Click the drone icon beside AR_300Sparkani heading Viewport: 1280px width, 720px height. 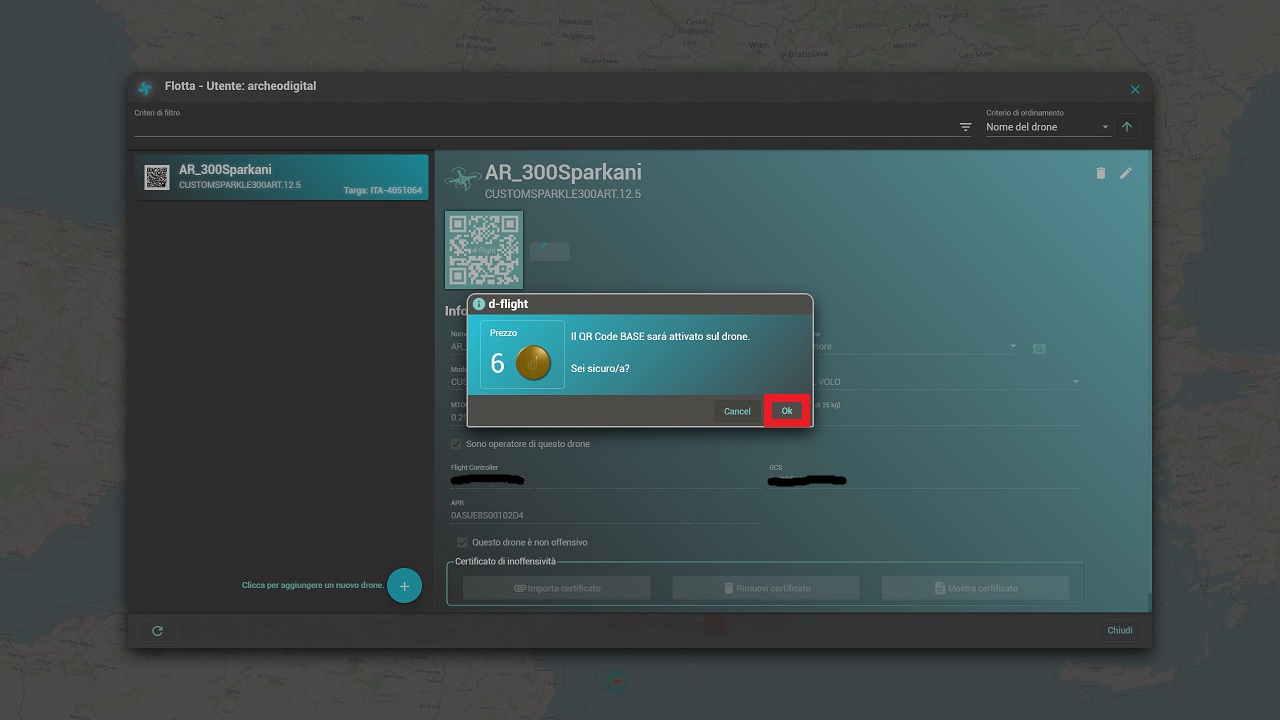pos(461,178)
